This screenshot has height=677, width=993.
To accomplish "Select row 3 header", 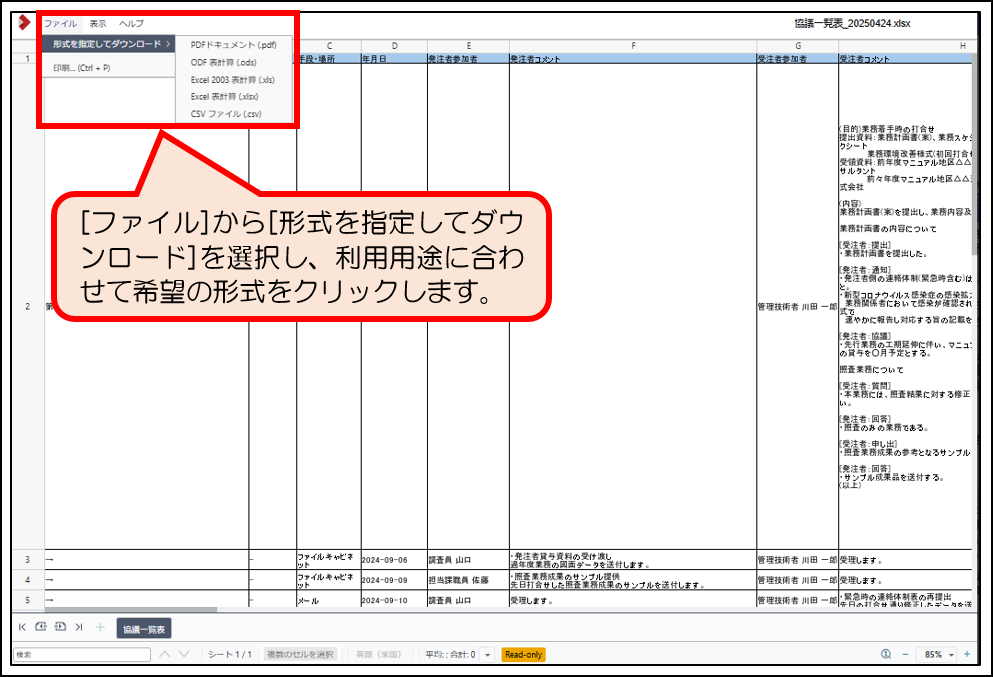I will click(28, 559).
